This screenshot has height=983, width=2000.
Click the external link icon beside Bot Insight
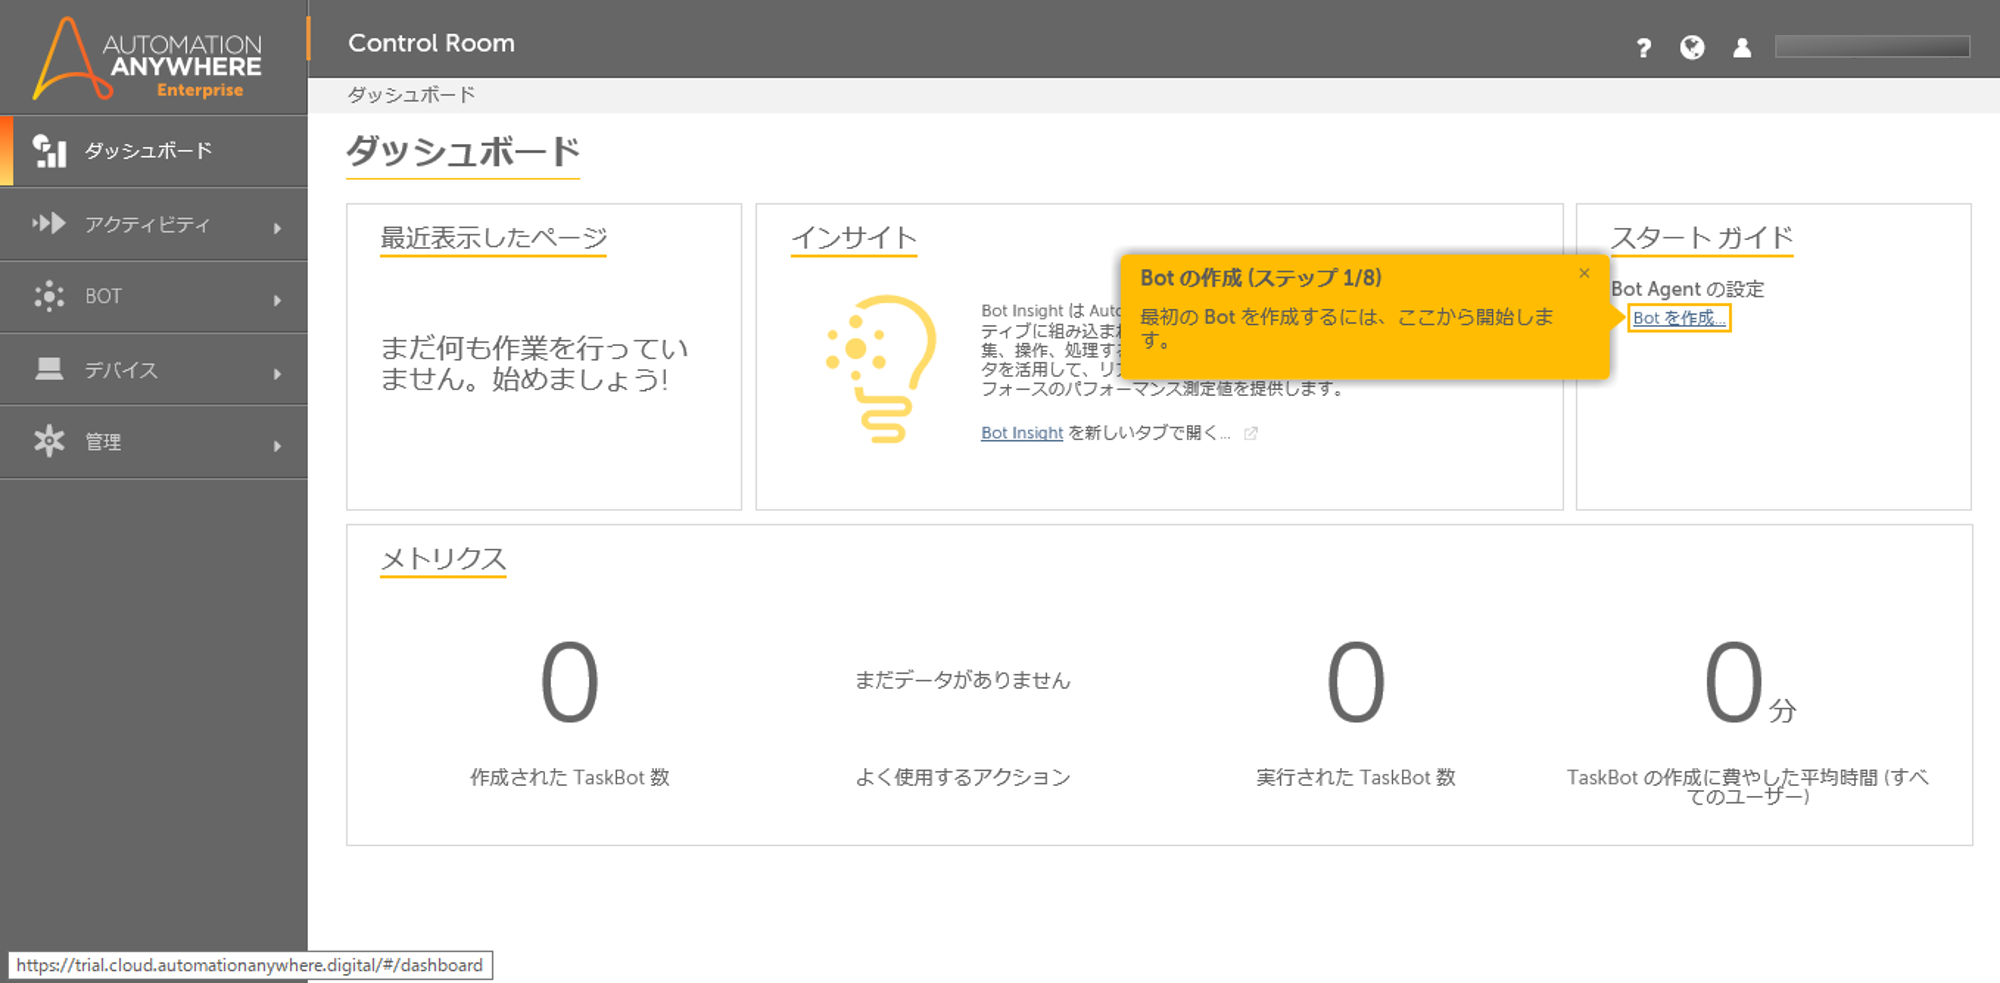pos(1251,433)
